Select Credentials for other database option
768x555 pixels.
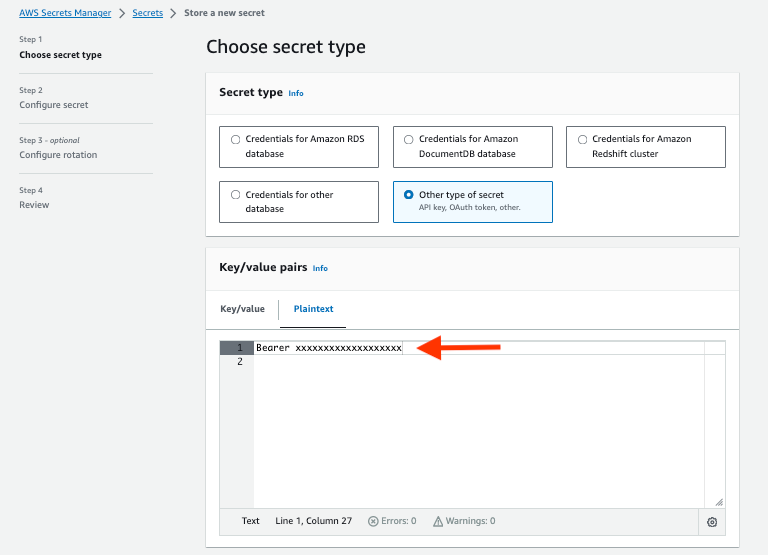[299, 202]
